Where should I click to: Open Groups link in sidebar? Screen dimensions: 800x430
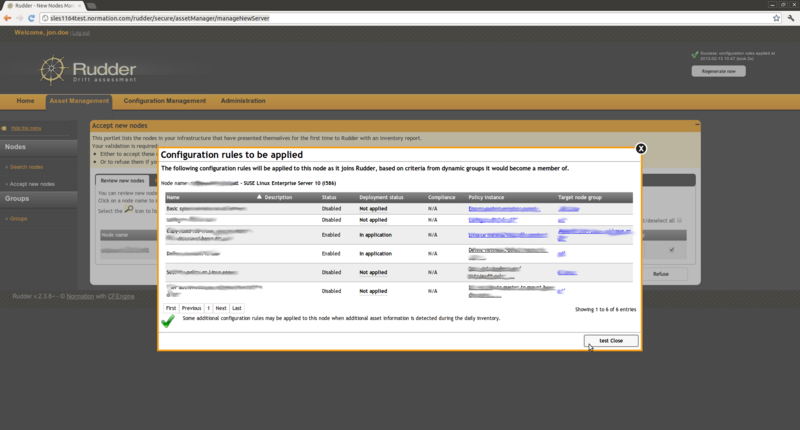pyautogui.click(x=18, y=219)
